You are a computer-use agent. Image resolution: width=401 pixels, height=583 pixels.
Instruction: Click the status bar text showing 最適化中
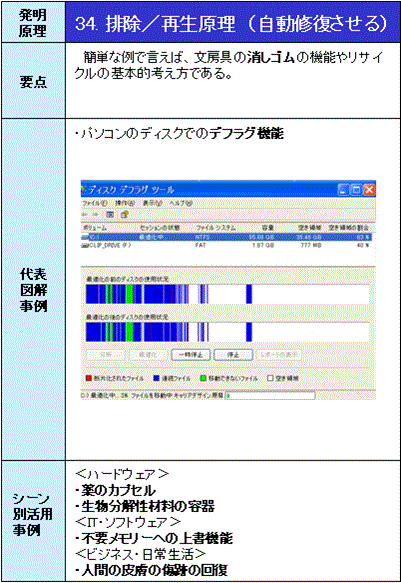pyautogui.click(x=152, y=396)
